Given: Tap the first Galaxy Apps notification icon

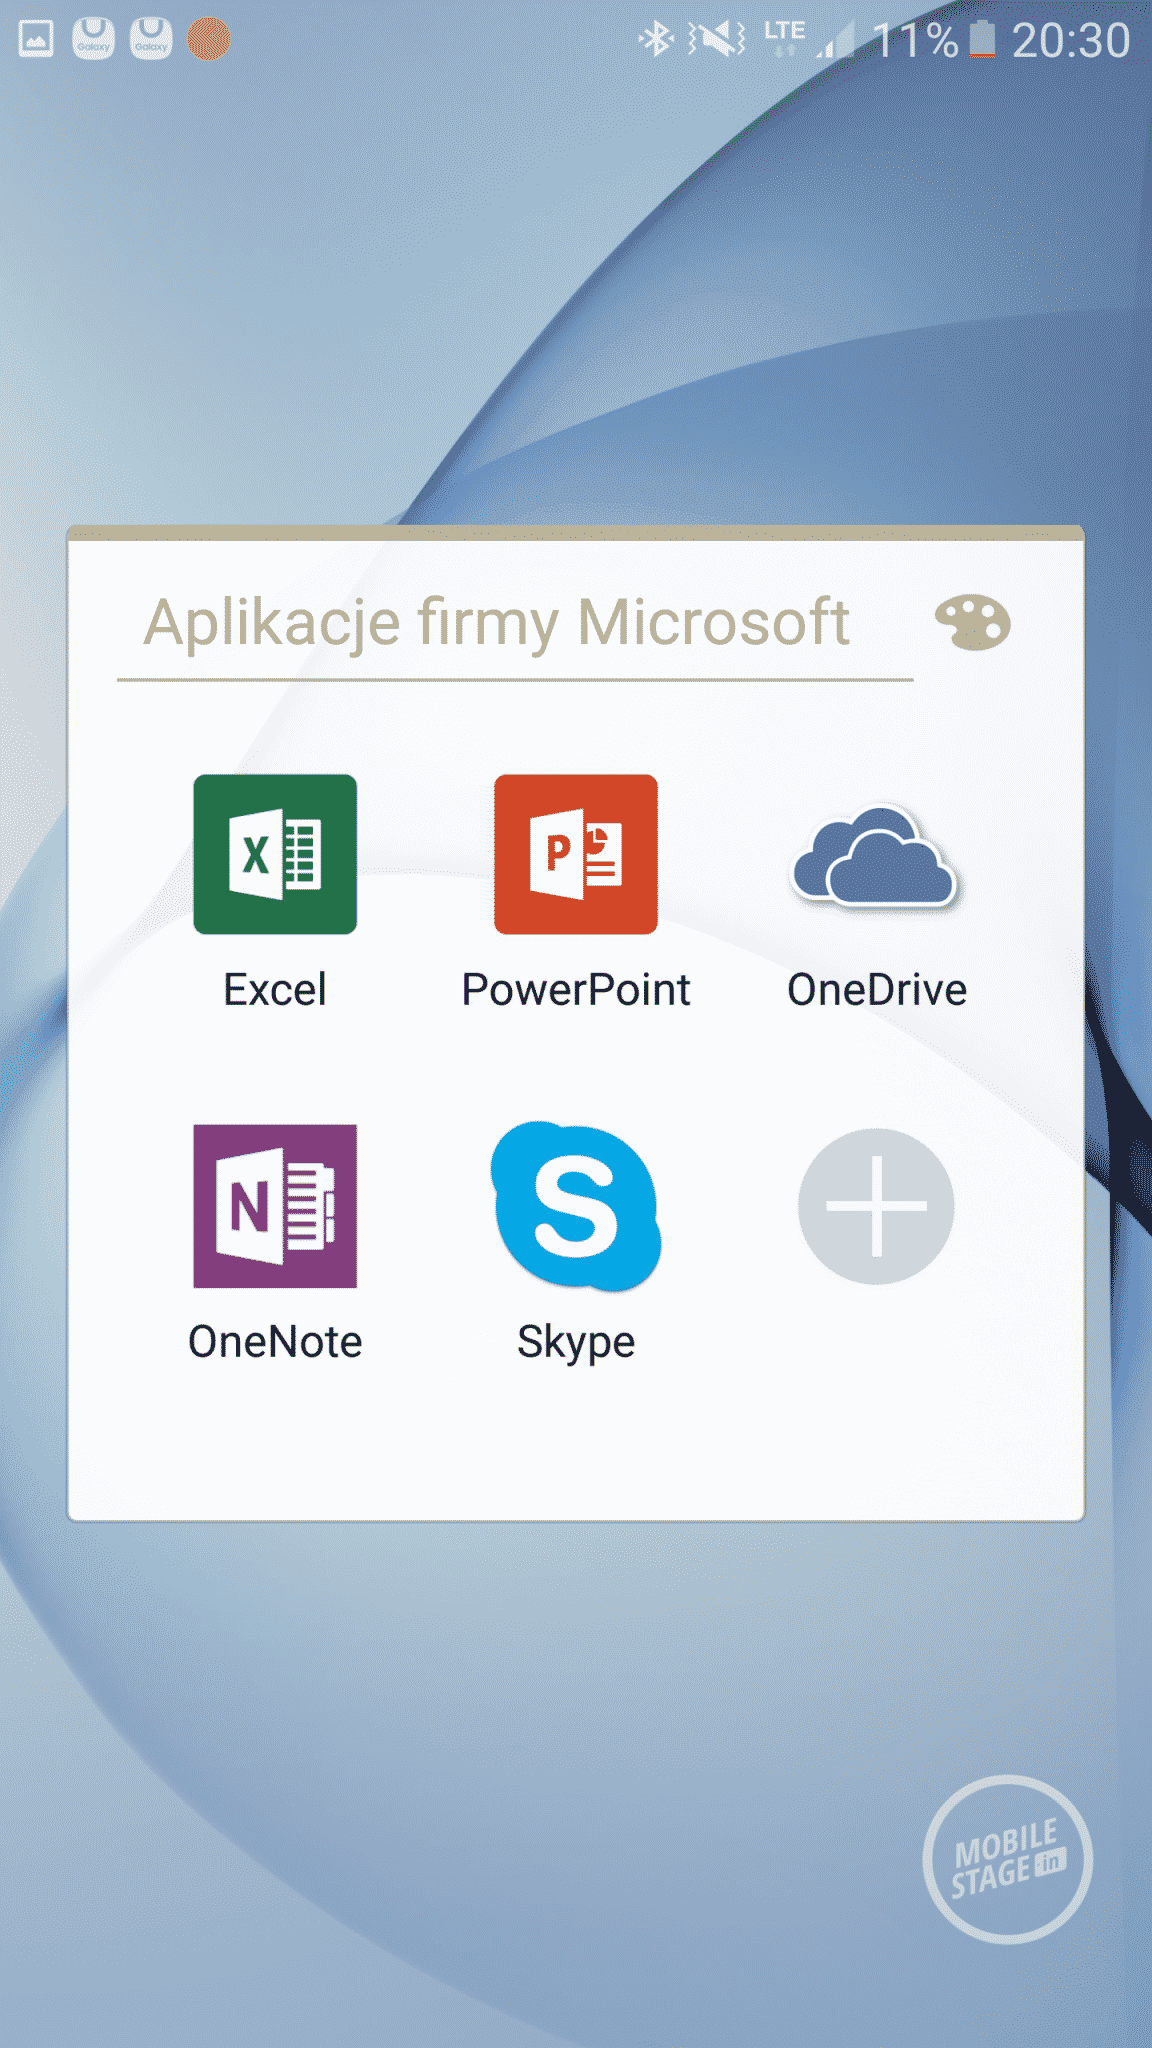Looking at the screenshot, I should [x=93, y=40].
